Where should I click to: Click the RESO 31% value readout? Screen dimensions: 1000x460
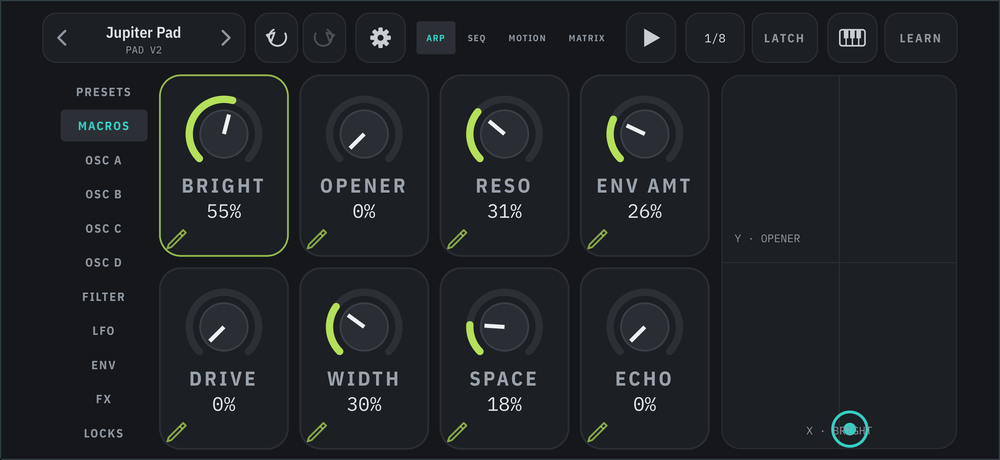tap(504, 211)
